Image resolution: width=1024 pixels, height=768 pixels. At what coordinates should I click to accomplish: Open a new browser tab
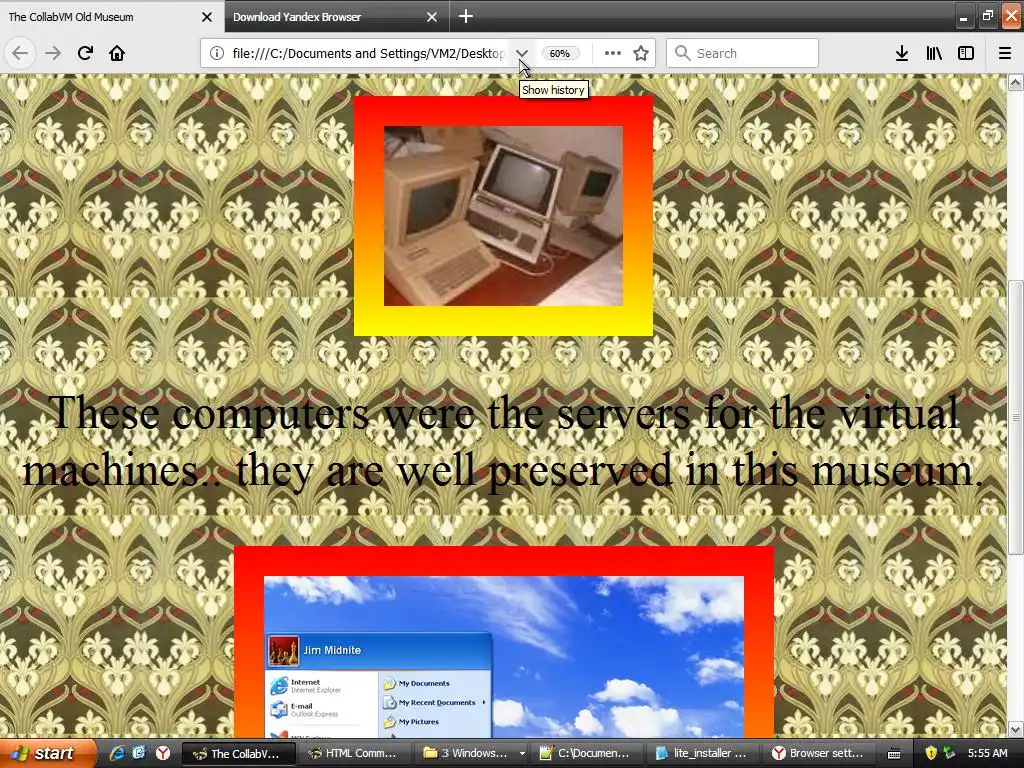tap(466, 16)
